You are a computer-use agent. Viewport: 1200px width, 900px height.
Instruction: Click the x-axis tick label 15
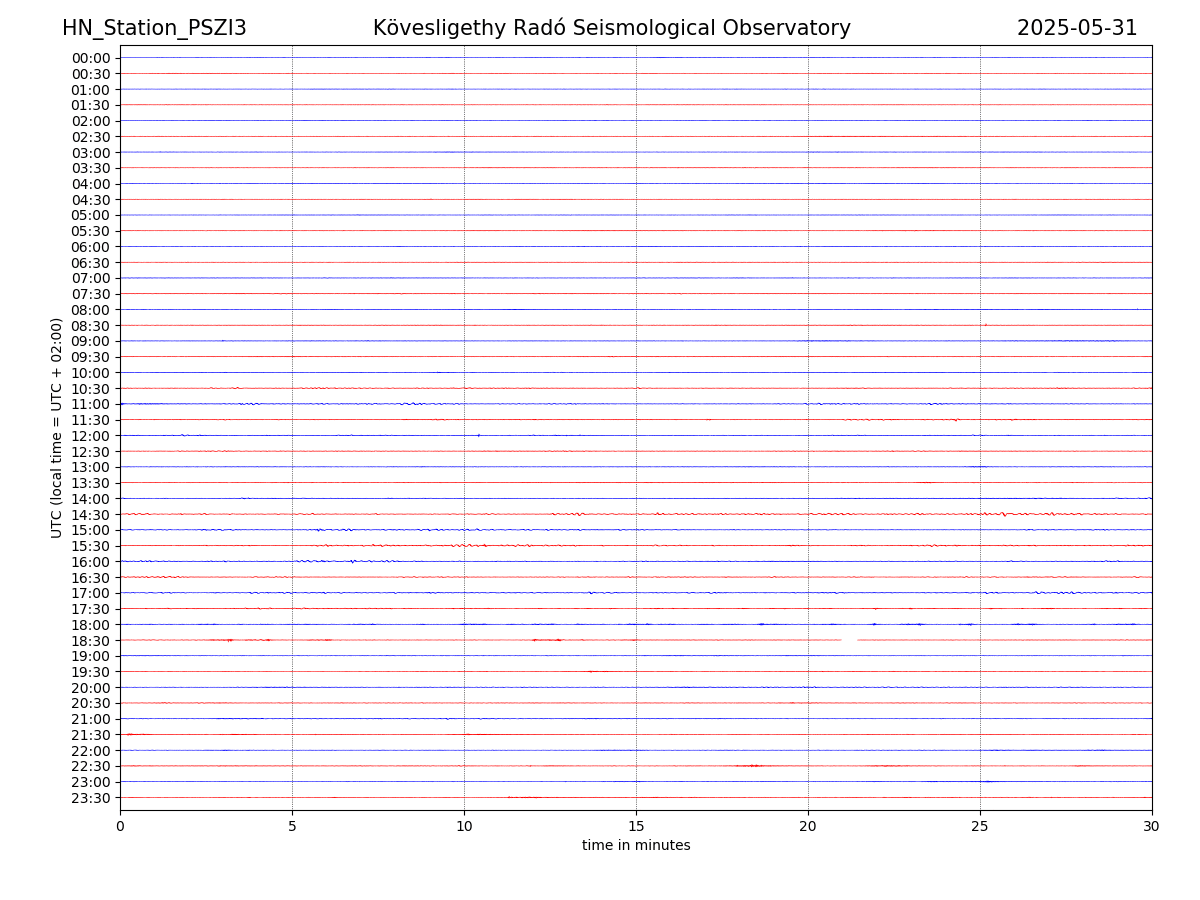[636, 826]
